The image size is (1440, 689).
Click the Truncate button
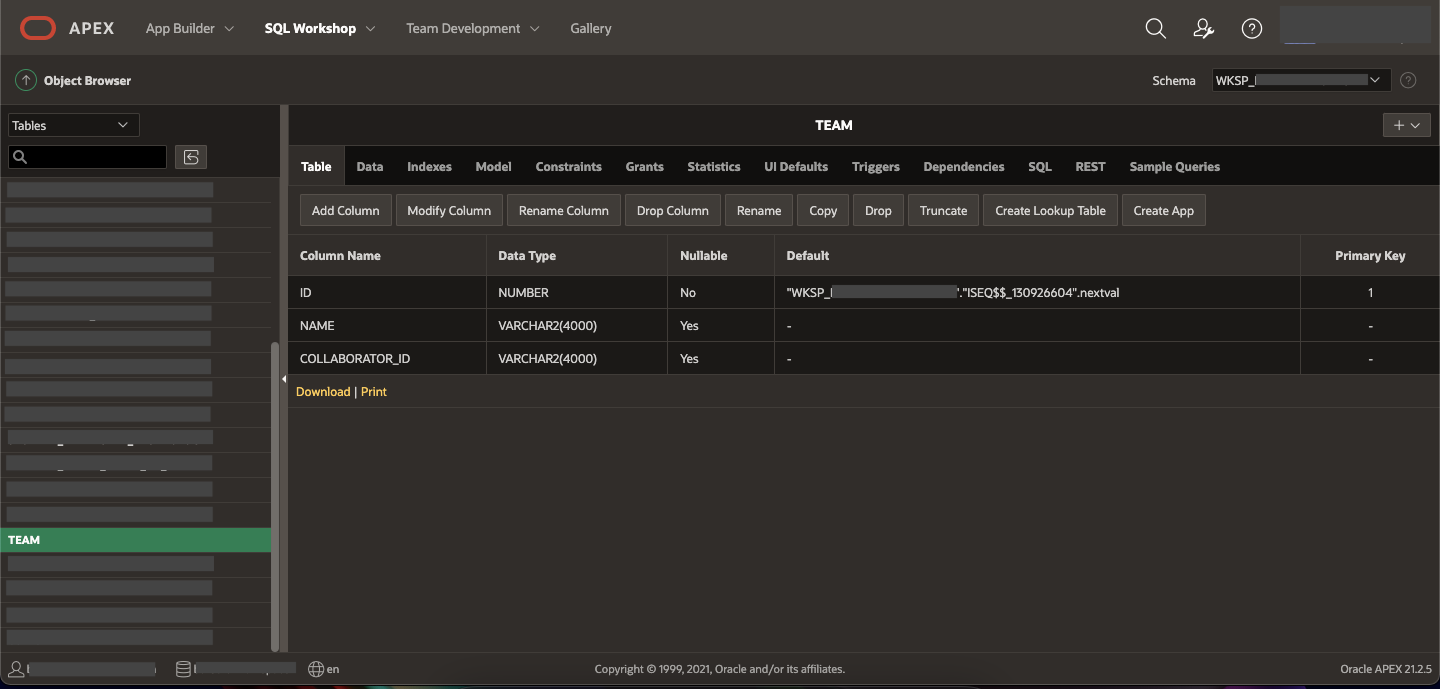tap(944, 210)
